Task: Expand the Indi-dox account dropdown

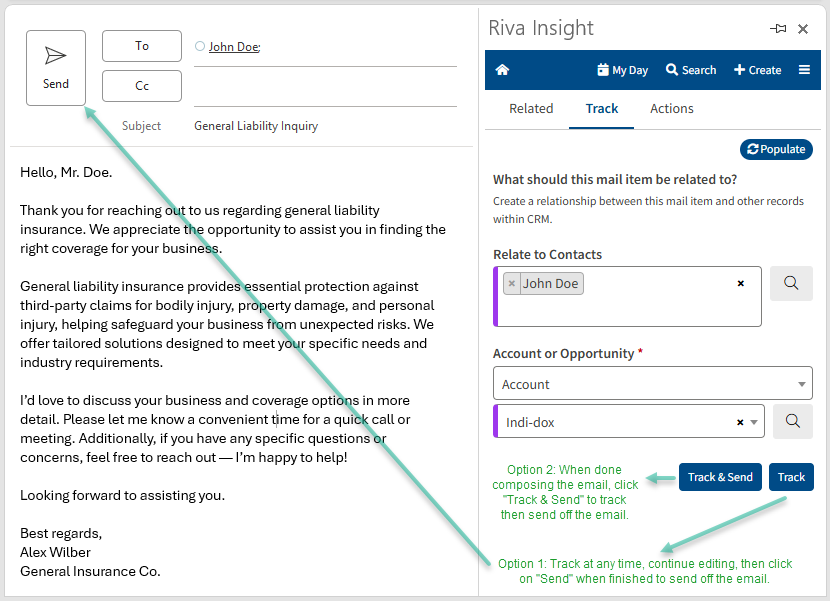Action: click(755, 422)
